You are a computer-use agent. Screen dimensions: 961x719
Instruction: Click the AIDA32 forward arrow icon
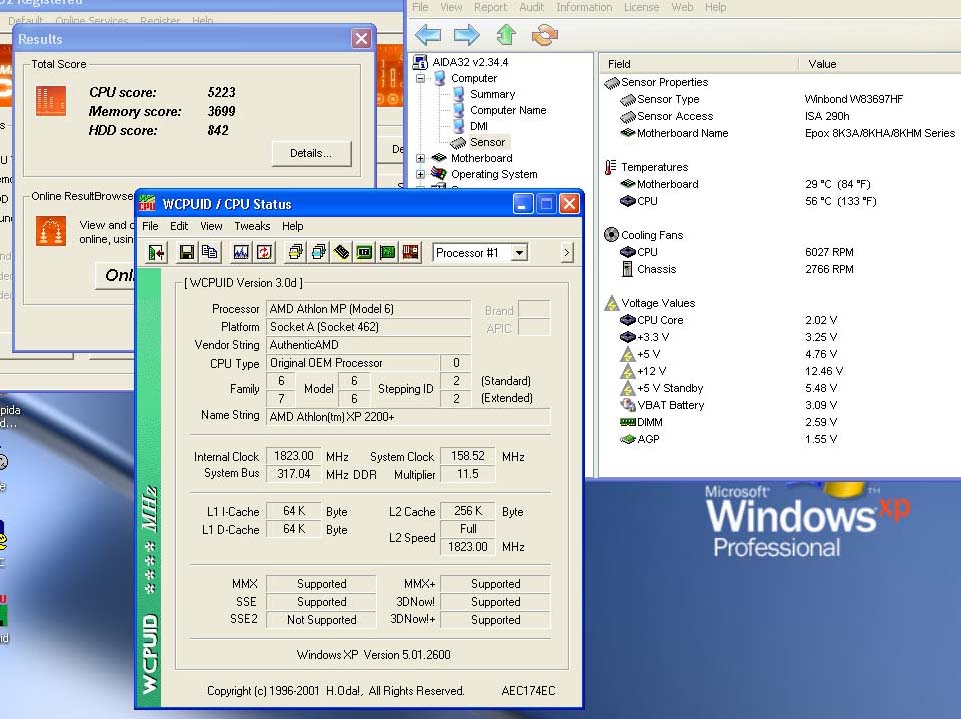(466, 36)
